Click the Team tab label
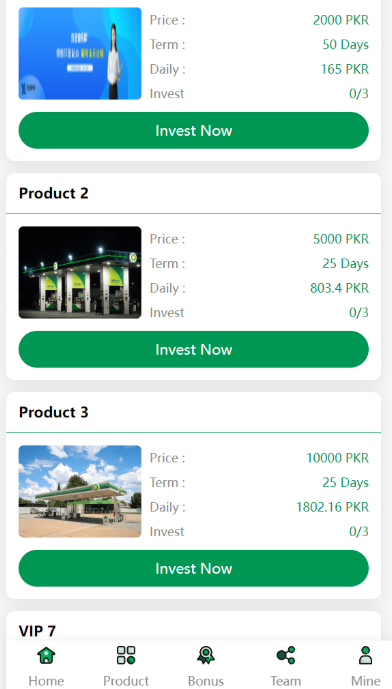The width and height of the screenshot is (392, 689). (286, 681)
